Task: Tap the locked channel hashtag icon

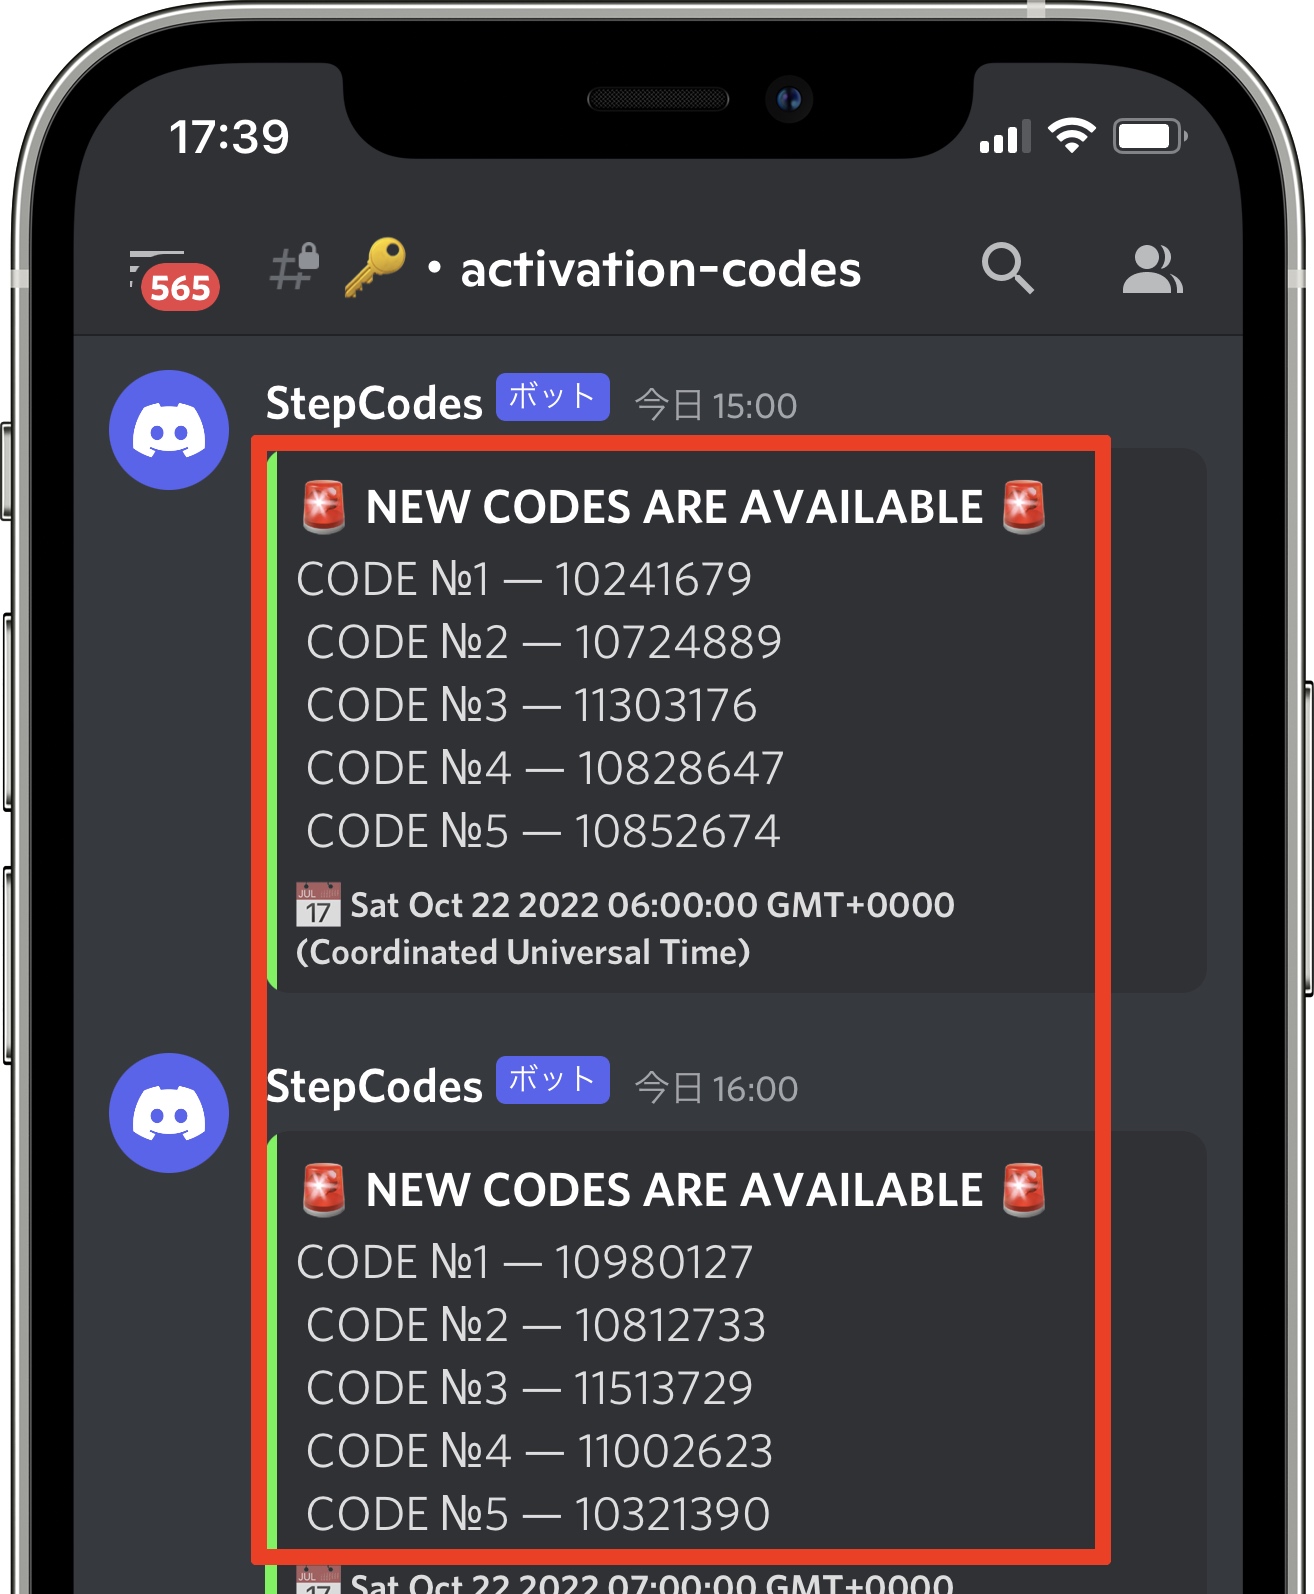Action: tap(294, 267)
